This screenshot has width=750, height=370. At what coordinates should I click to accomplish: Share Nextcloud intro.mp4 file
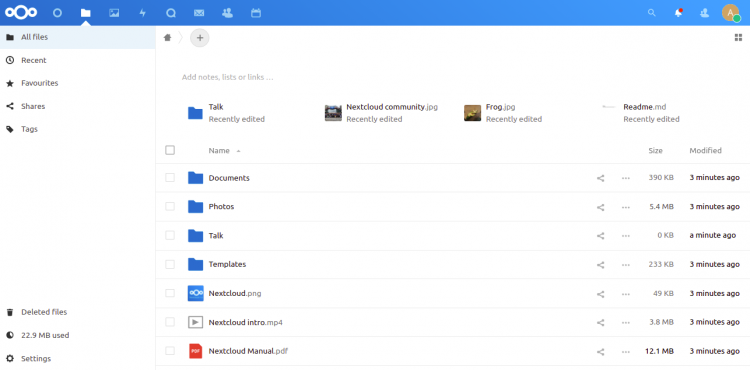point(600,323)
